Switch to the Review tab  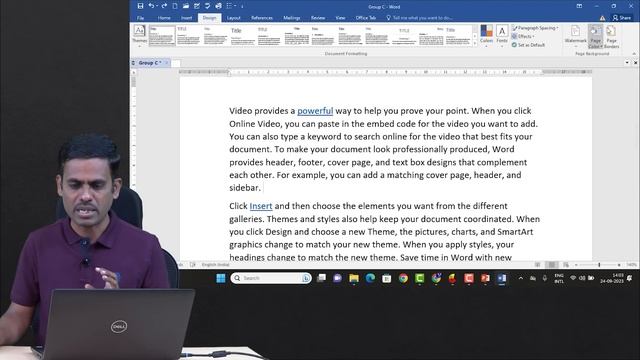tap(318, 18)
